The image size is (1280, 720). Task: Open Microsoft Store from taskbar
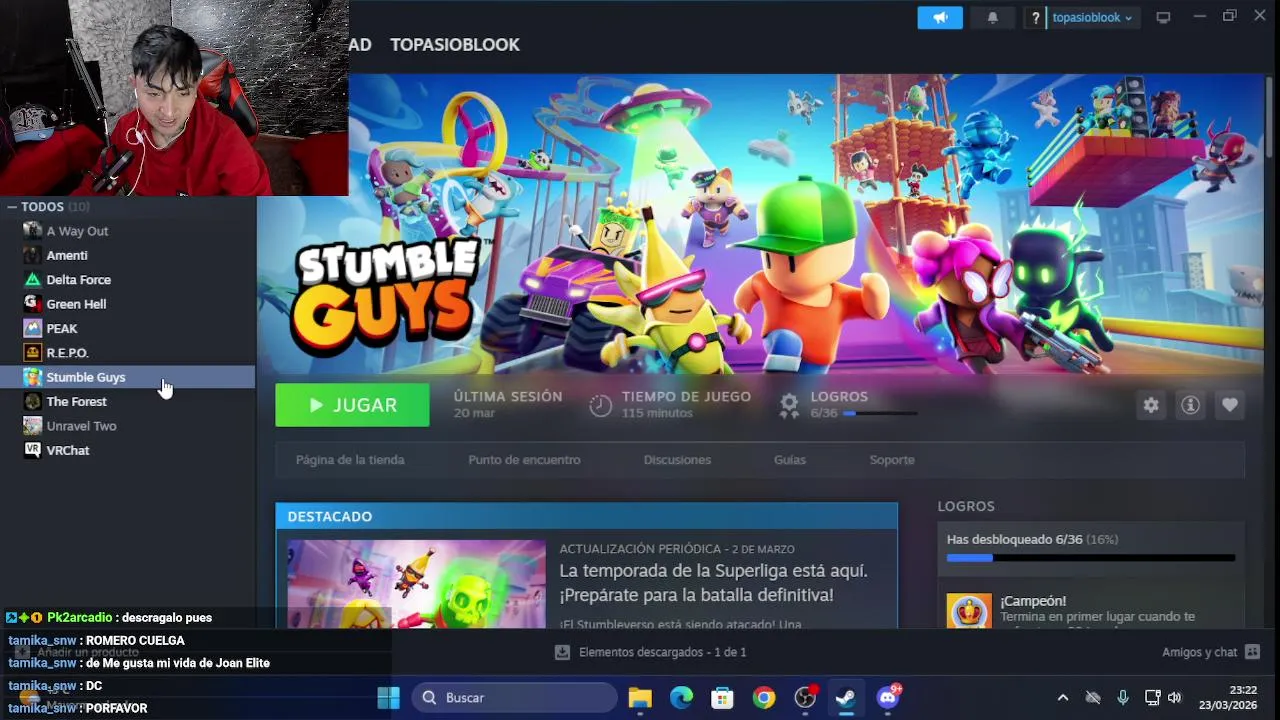click(x=722, y=698)
